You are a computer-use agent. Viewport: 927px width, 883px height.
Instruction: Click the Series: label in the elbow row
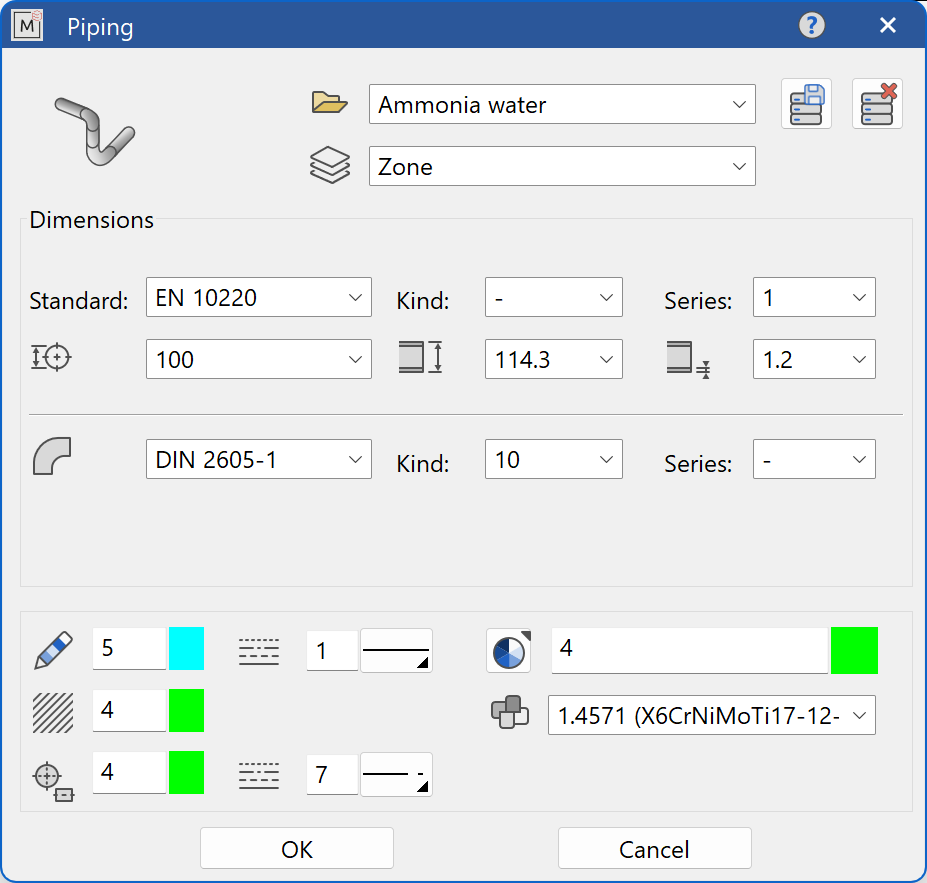coord(698,463)
